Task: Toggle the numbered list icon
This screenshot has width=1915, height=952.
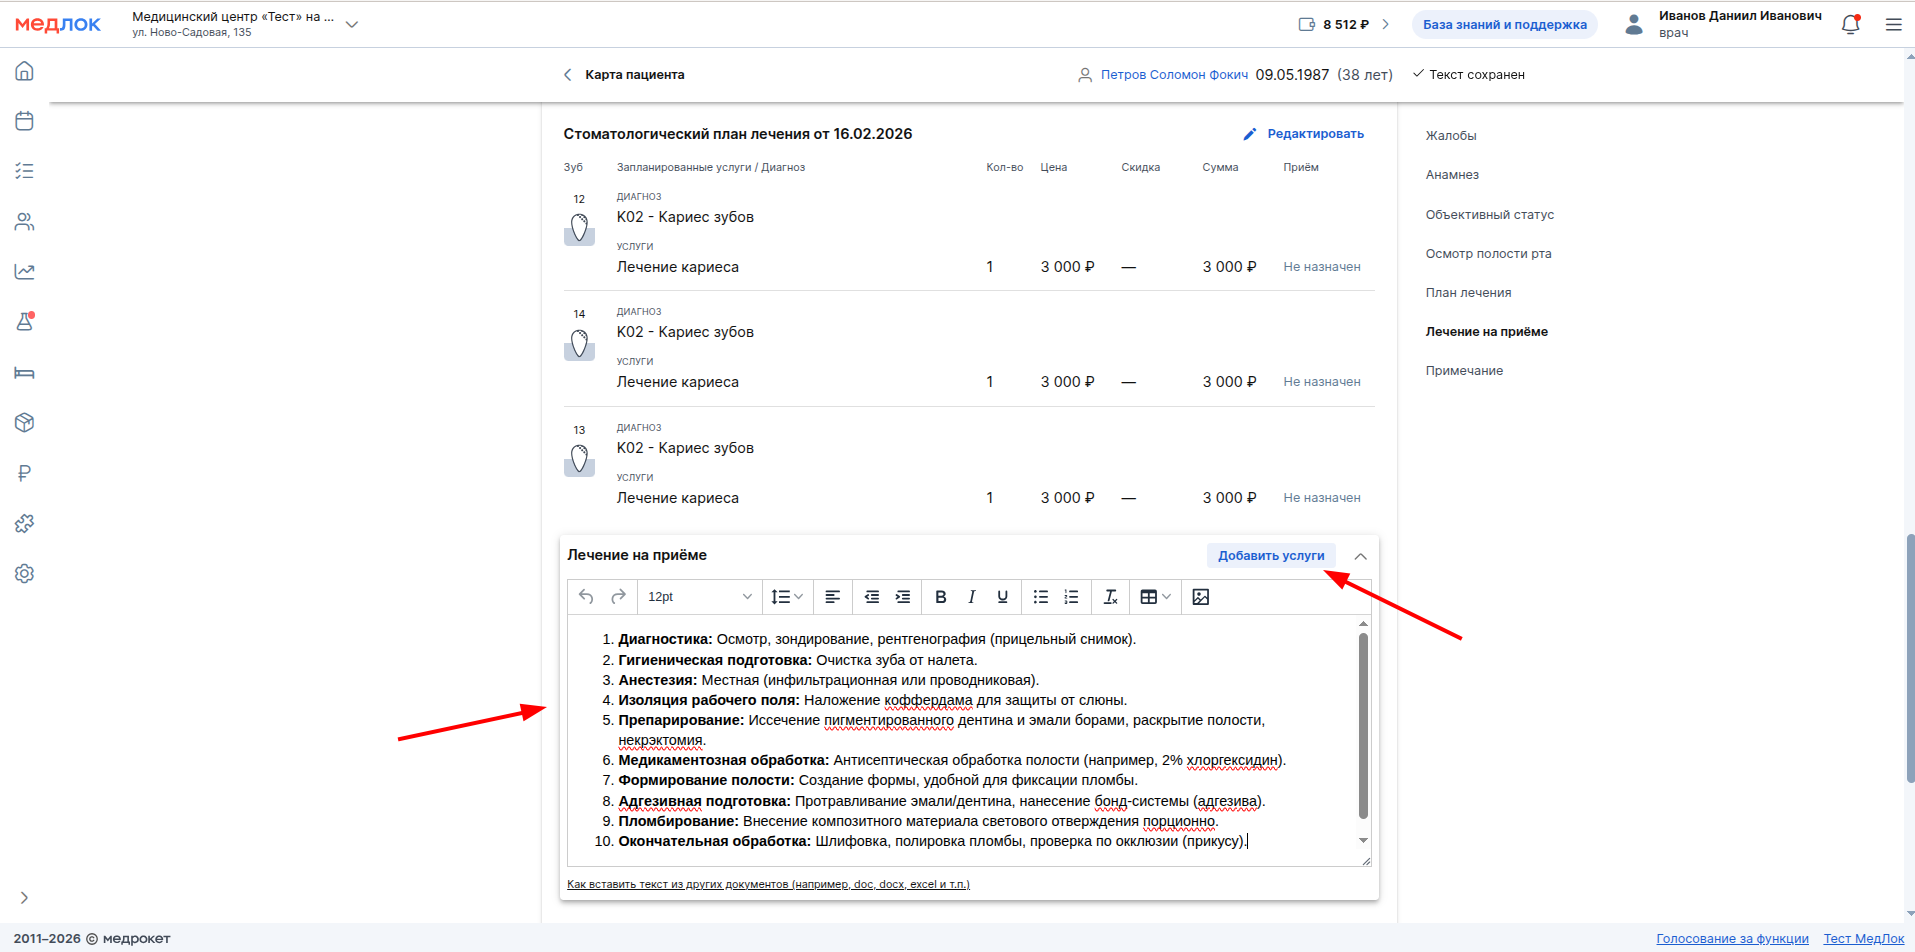Action: tap(1071, 597)
